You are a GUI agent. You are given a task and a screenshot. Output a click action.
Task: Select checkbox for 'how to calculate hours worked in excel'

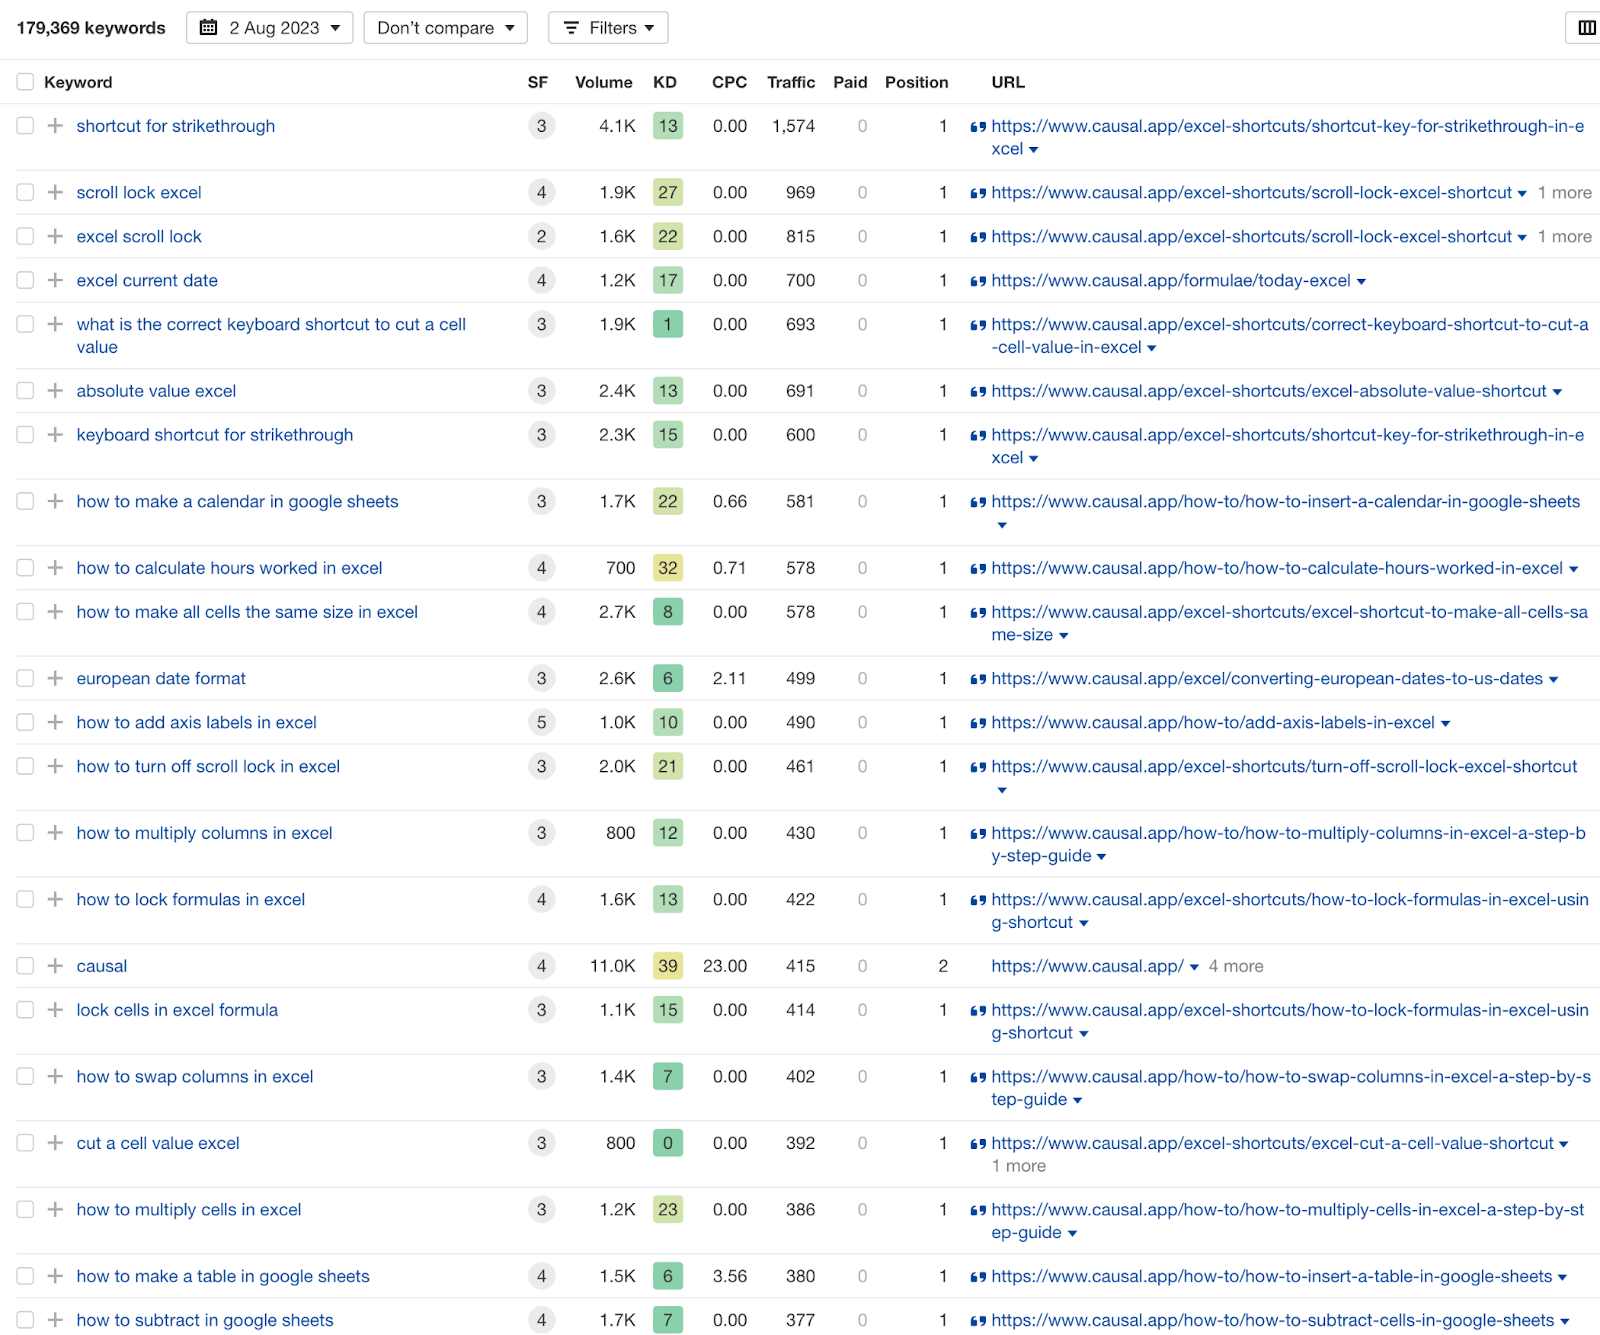tap(25, 568)
